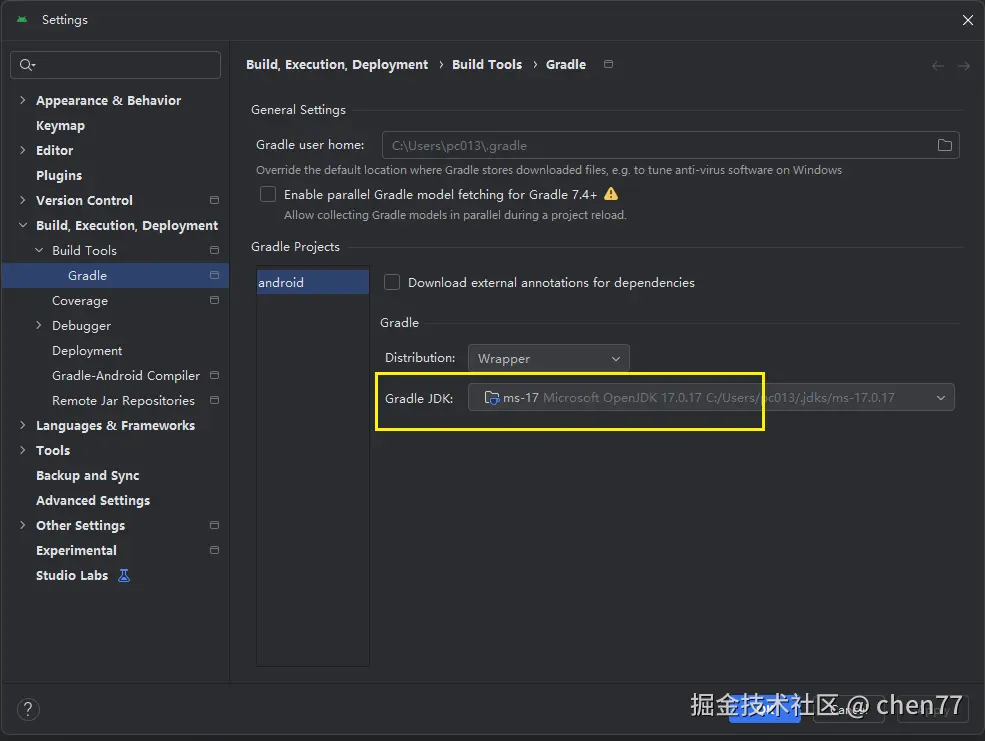Click the JDK folder icon in Gradle JDK field
The width and height of the screenshot is (985, 741).
coord(492,398)
